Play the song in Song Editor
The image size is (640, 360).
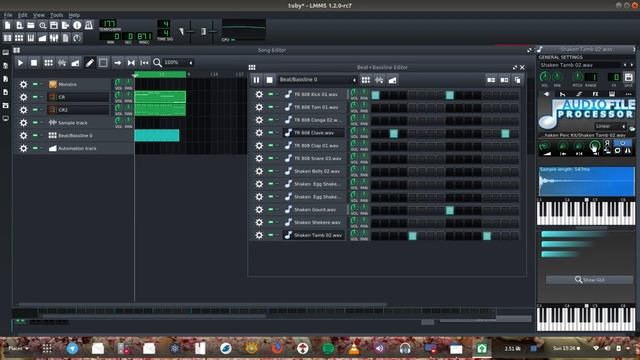(20, 63)
